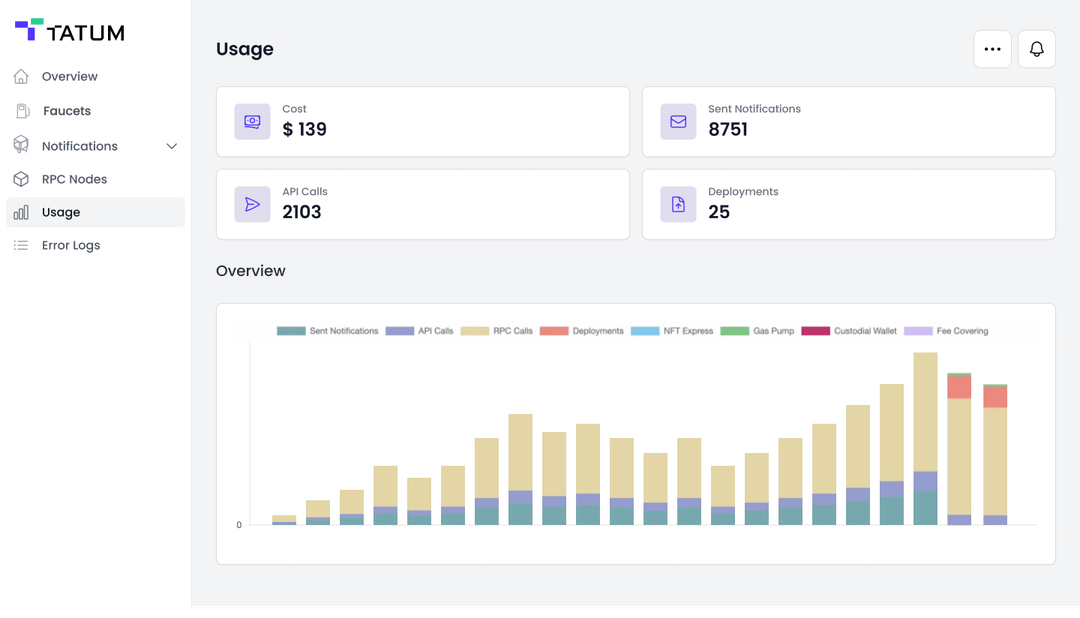This screenshot has height=618, width=1080.
Task: Open the Overview page from the sidebar
Action: 68,76
